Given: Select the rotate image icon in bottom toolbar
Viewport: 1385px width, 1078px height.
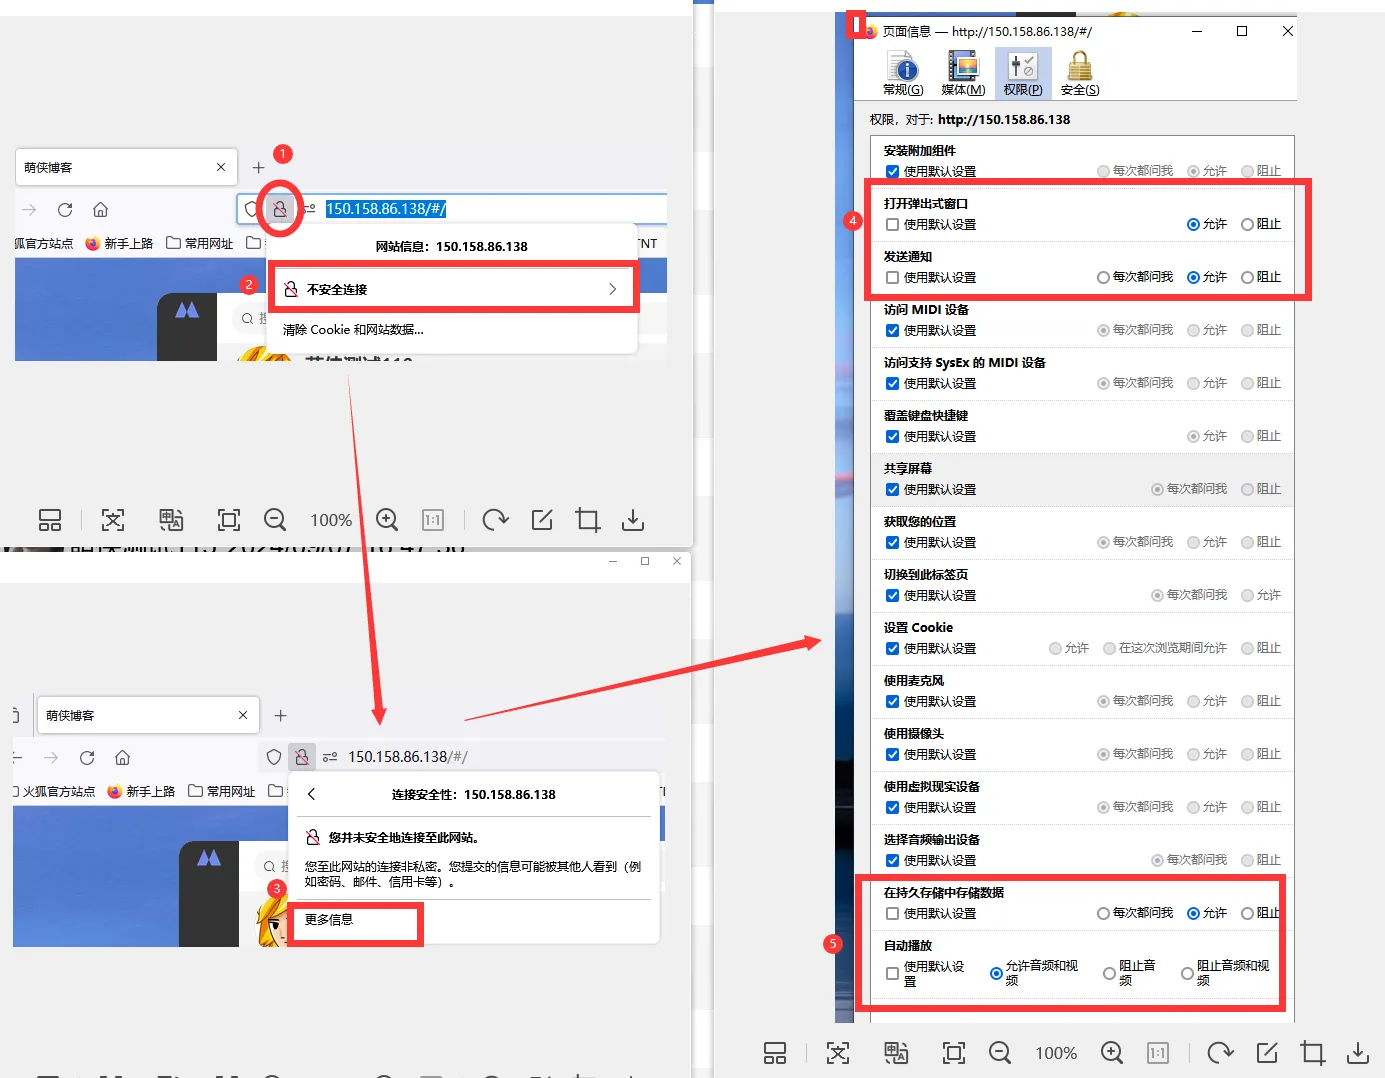Looking at the screenshot, I should coord(495,520).
